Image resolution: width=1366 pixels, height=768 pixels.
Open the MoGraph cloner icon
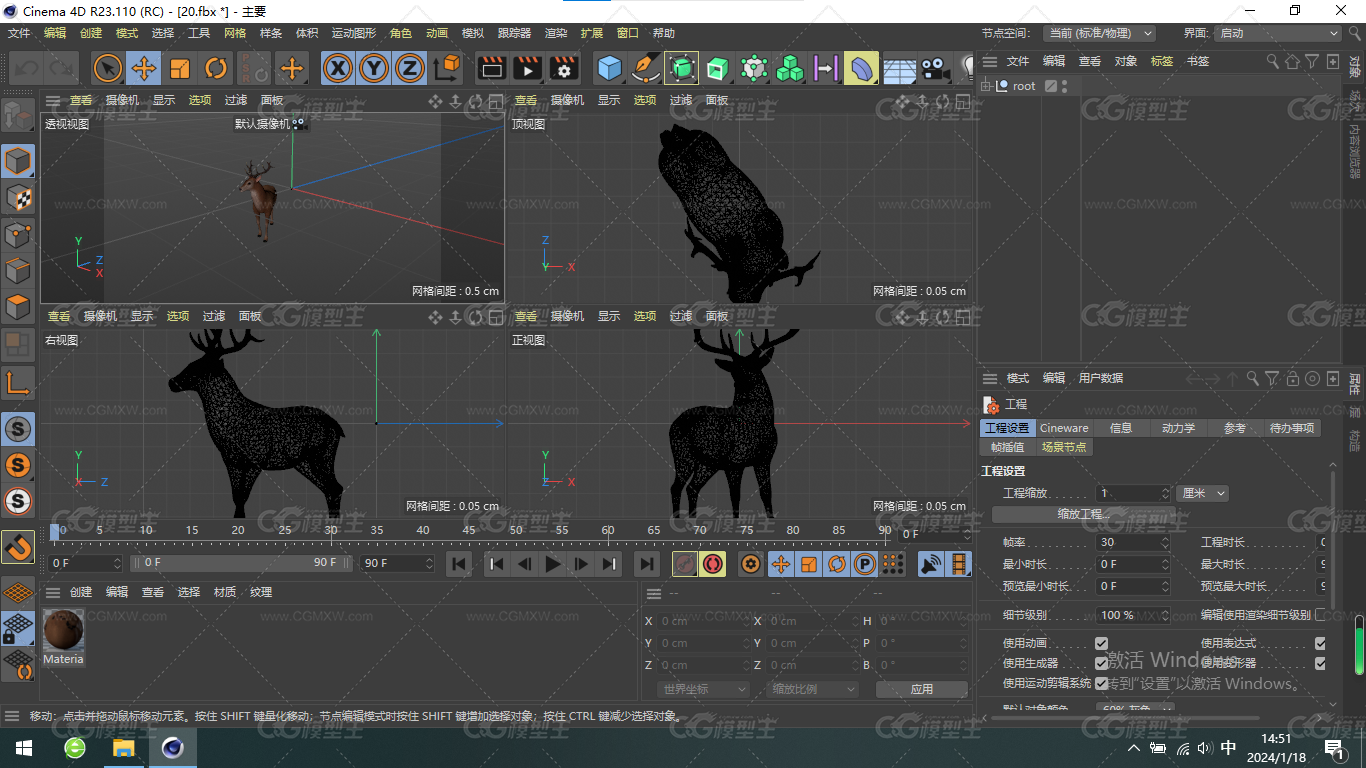click(x=790, y=68)
